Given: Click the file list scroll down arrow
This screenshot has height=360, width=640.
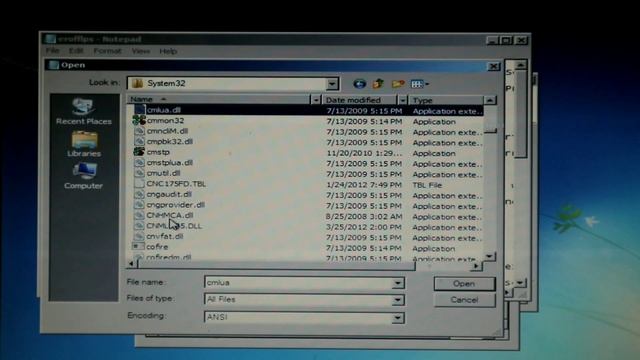Looking at the screenshot, I should [x=490, y=256].
